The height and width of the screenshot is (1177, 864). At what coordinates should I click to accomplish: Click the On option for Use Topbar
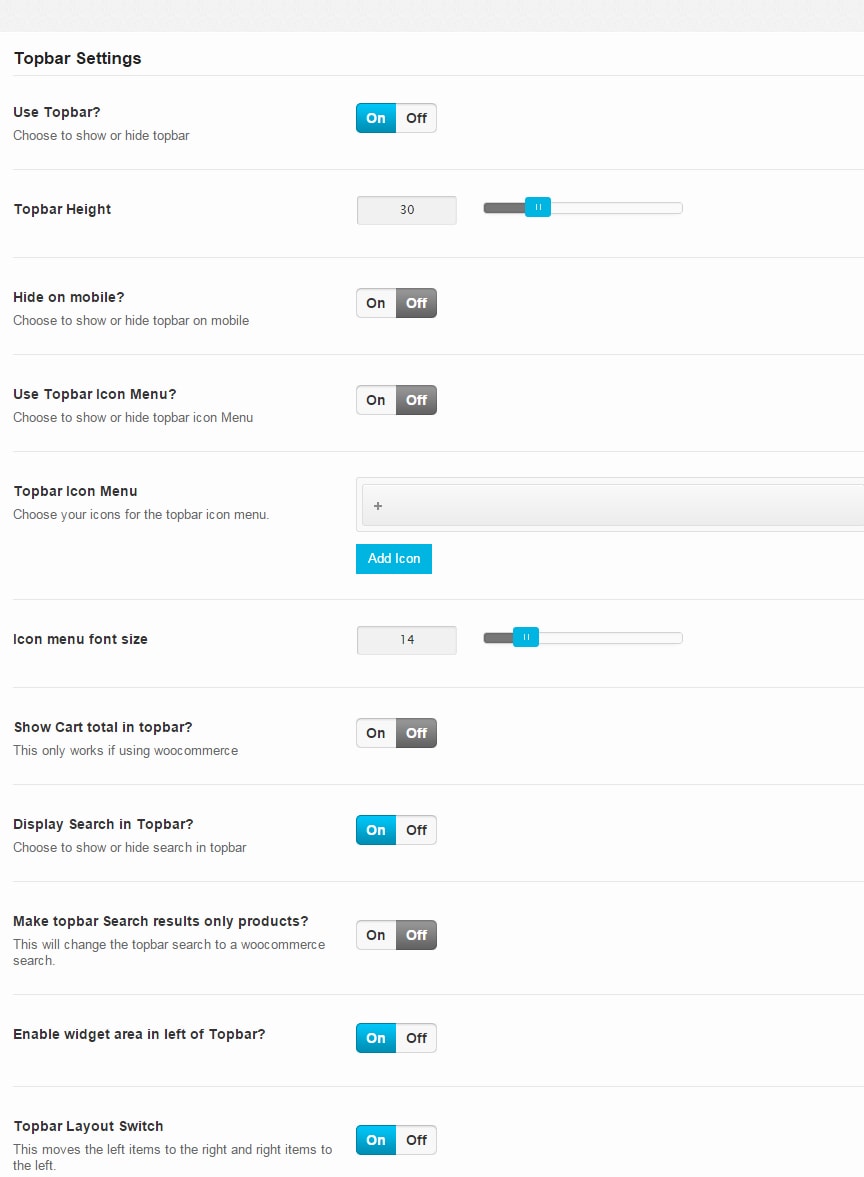tap(376, 118)
